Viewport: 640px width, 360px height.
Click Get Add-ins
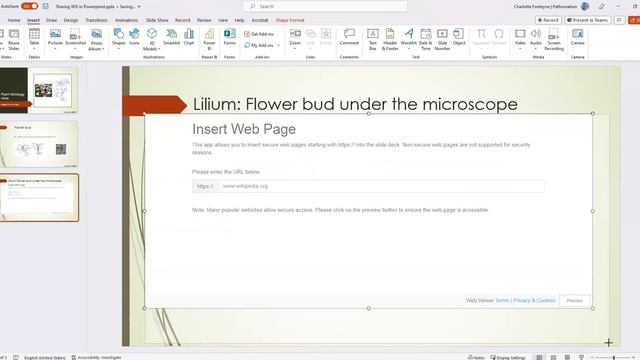tap(260, 34)
